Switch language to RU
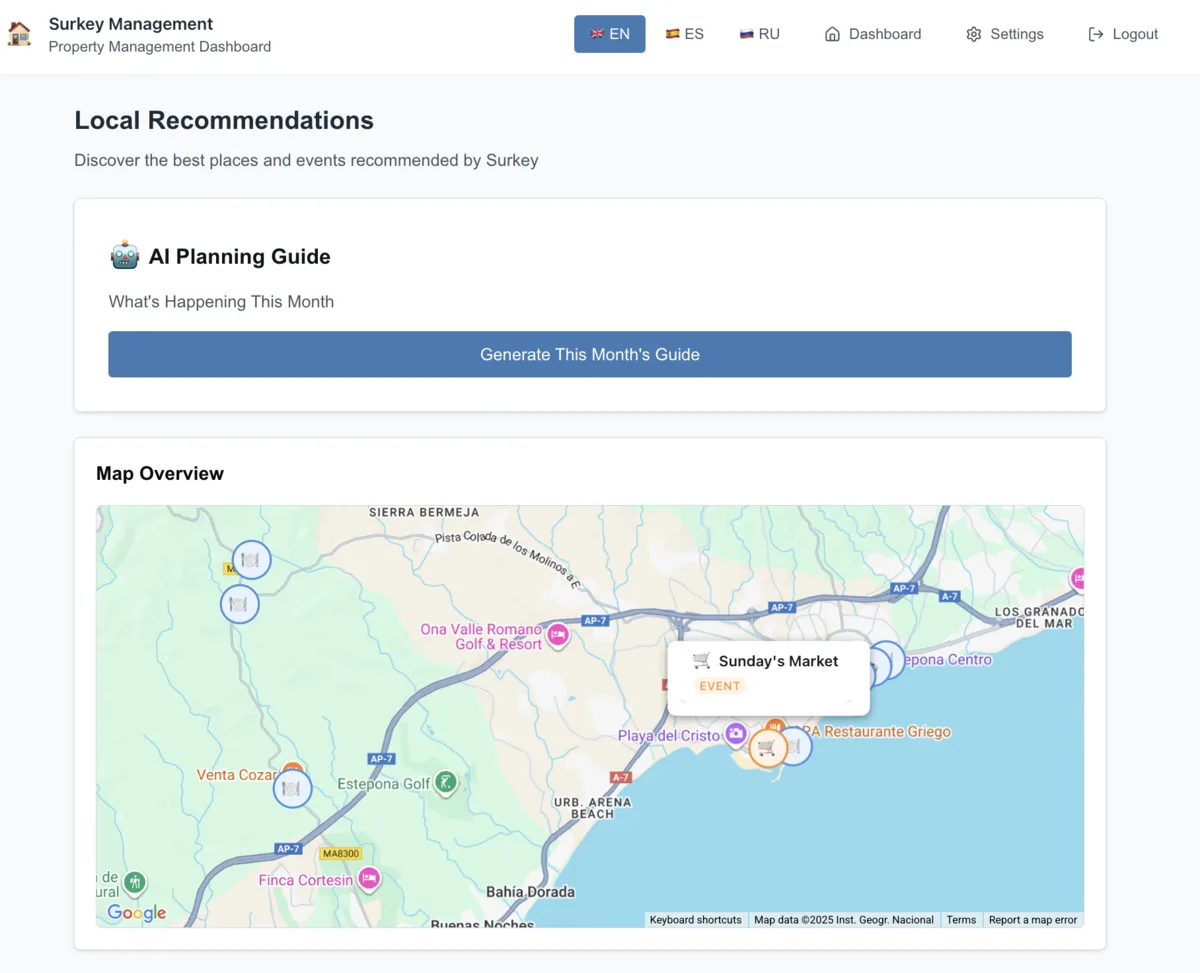 760,34
